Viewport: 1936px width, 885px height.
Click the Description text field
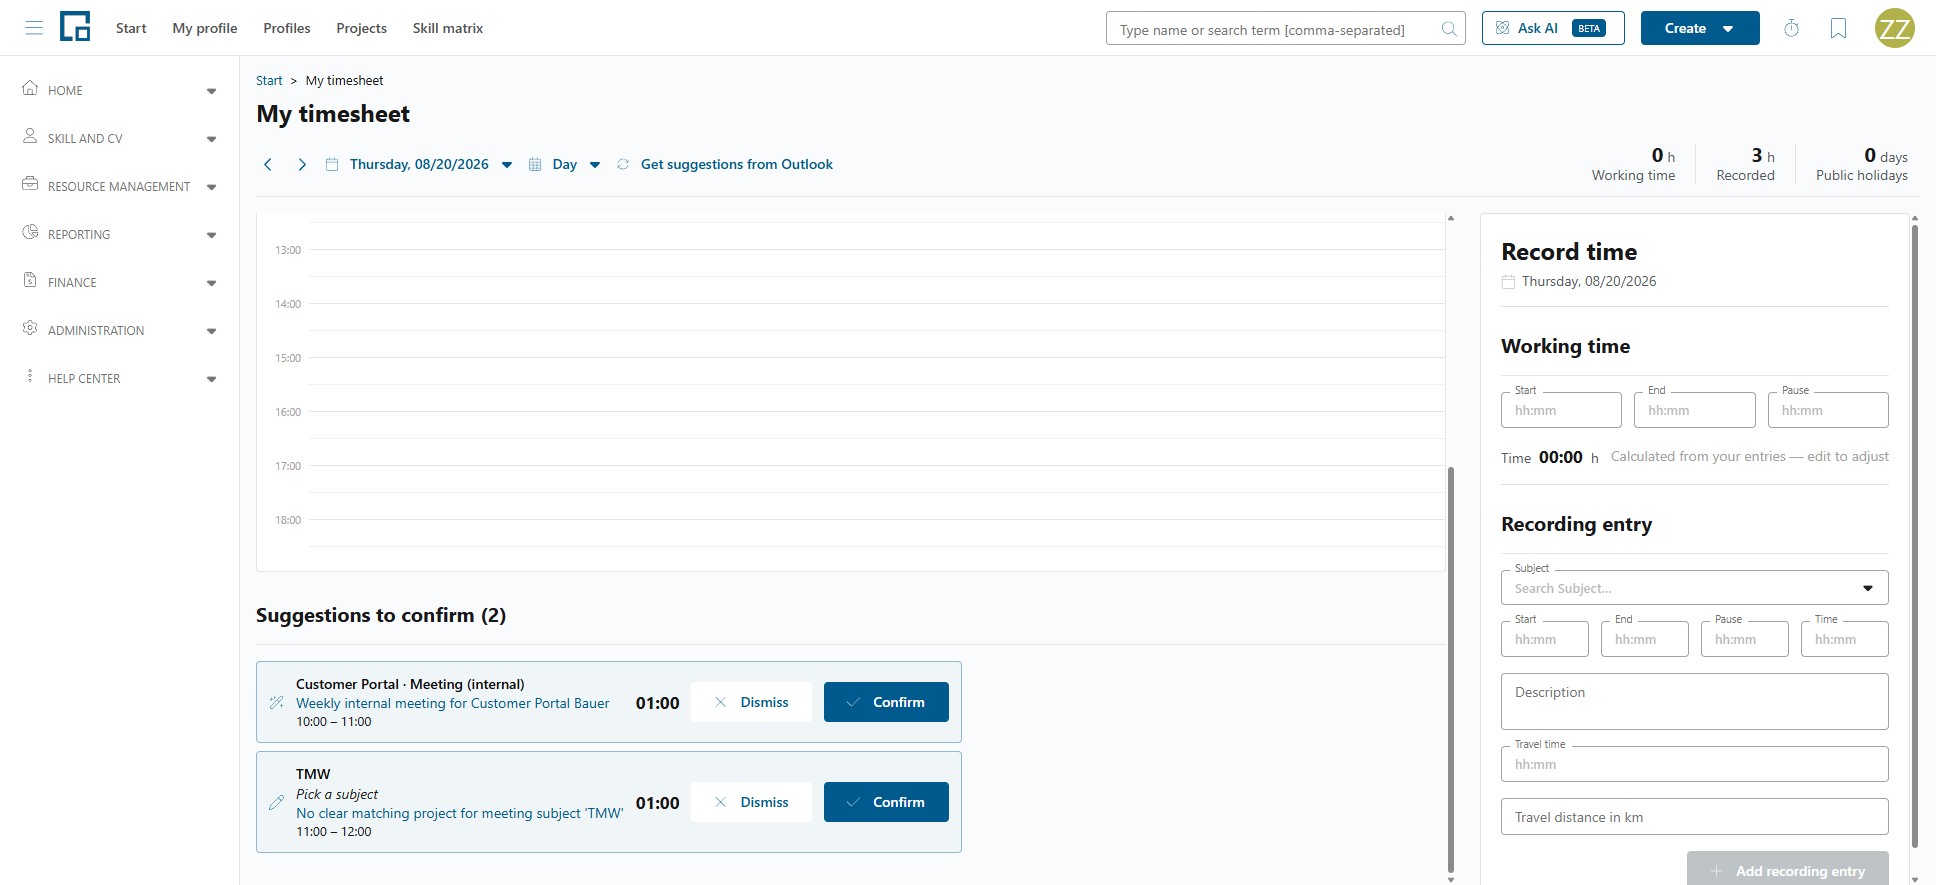[1694, 701]
